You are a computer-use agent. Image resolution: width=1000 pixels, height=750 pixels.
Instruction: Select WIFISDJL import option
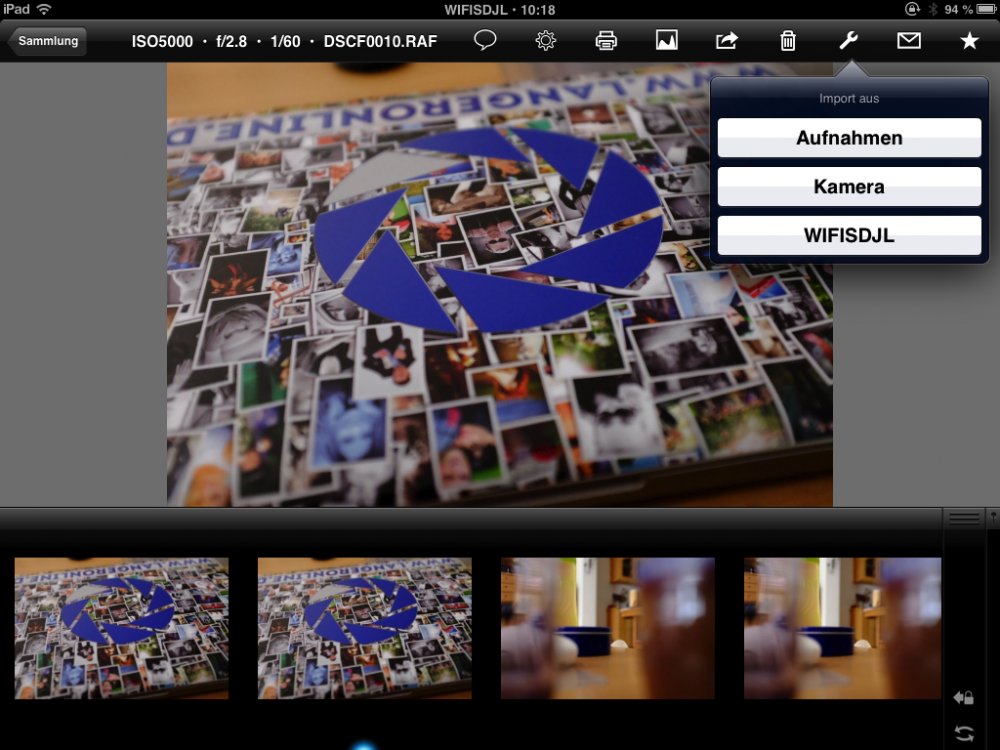click(849, 236)
